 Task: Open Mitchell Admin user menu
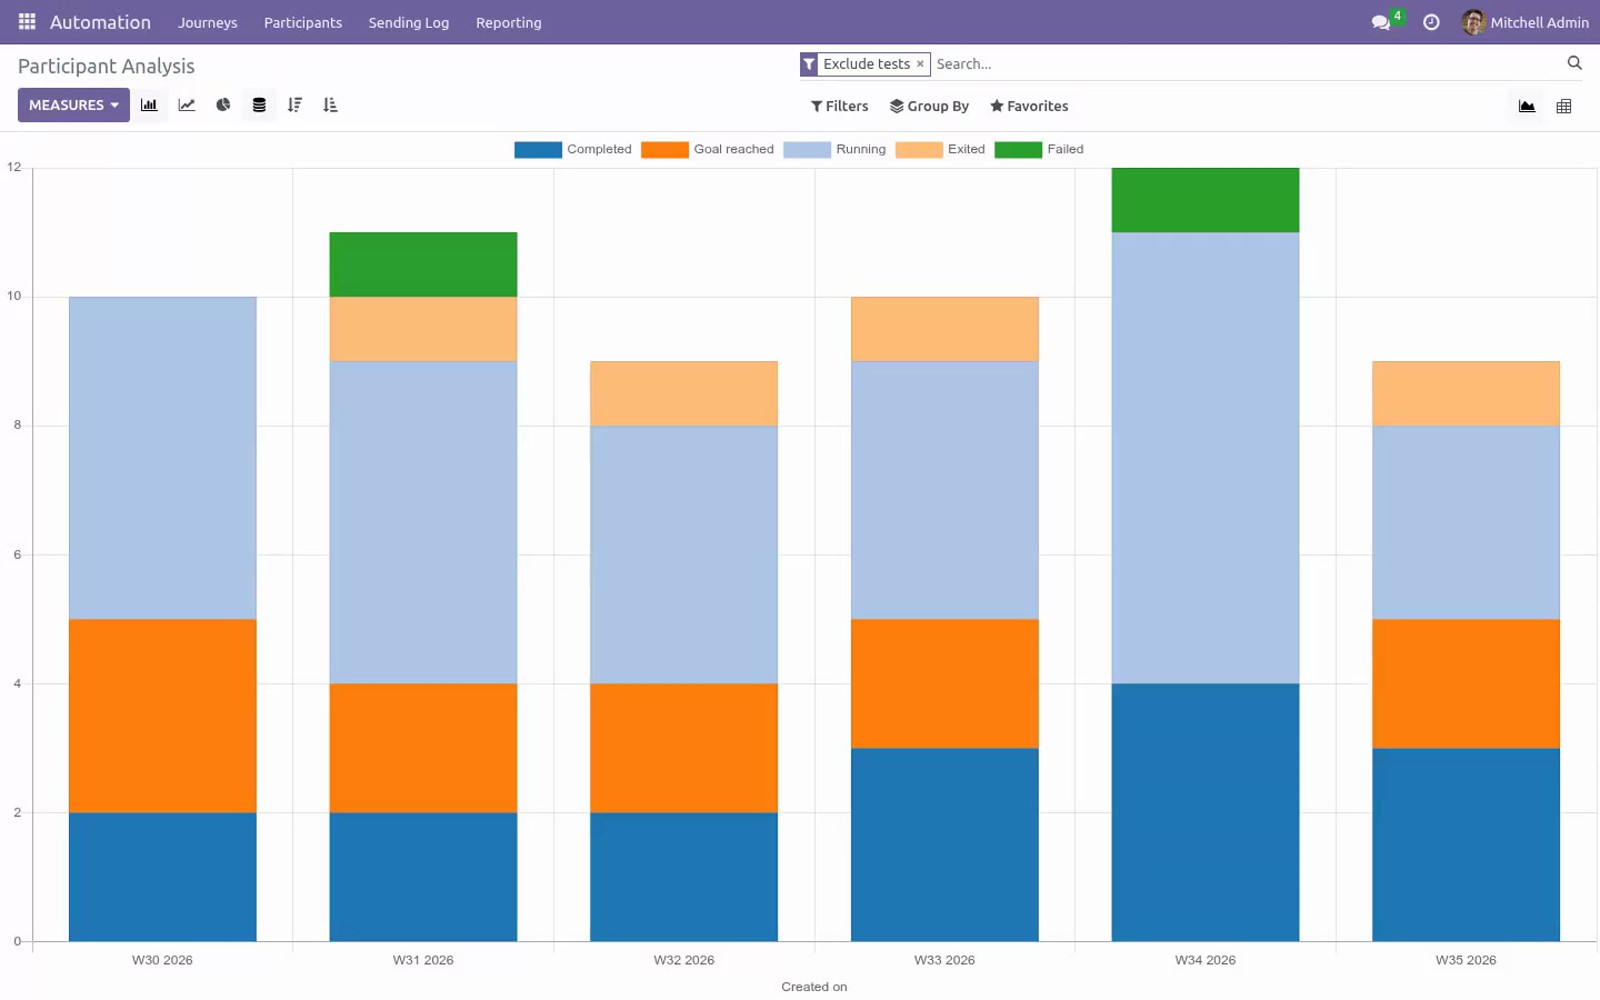[x=1525, y=22]
